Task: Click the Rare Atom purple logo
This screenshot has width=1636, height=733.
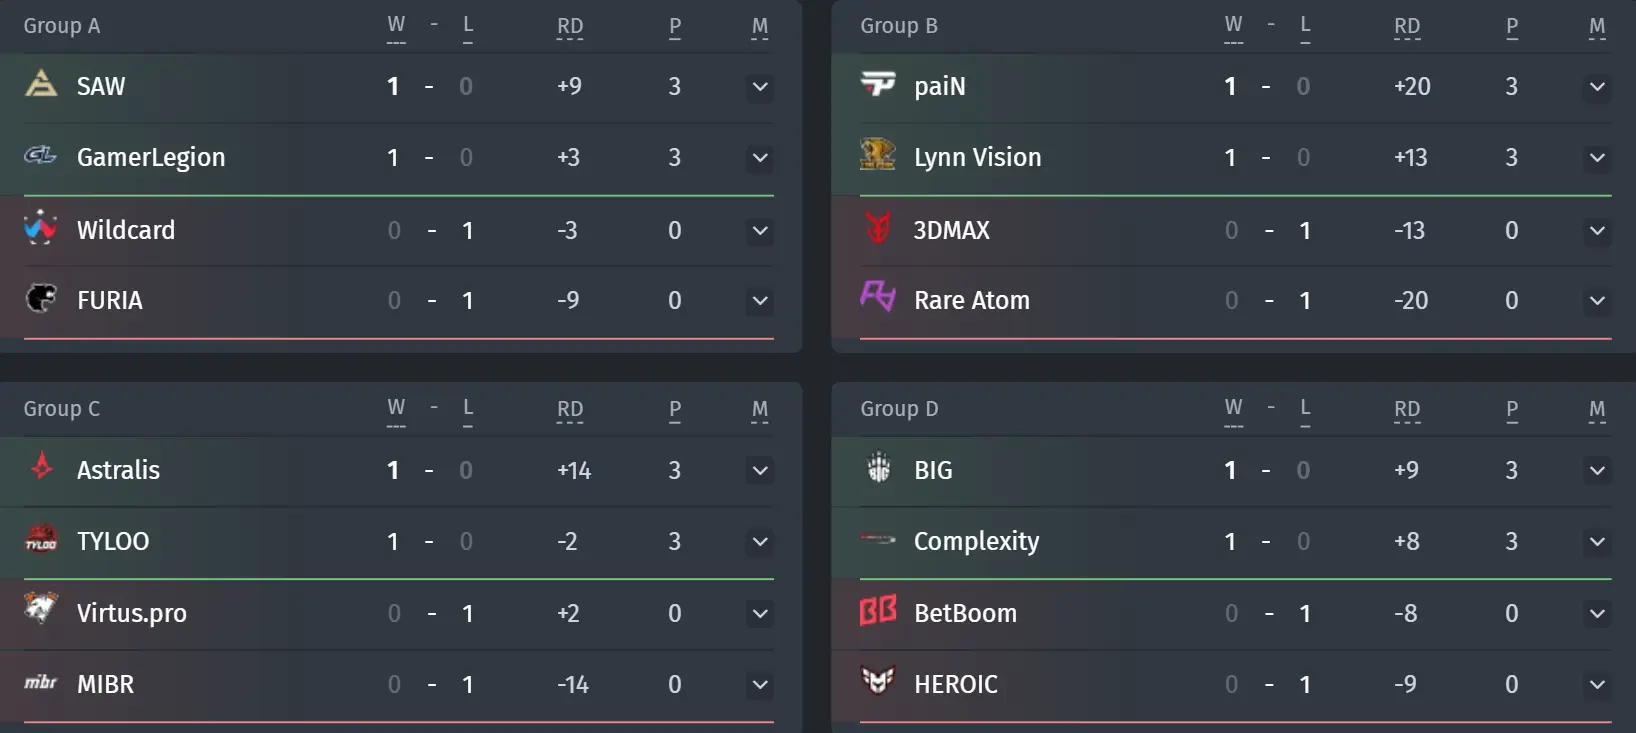Action: (x=878, y=297)
